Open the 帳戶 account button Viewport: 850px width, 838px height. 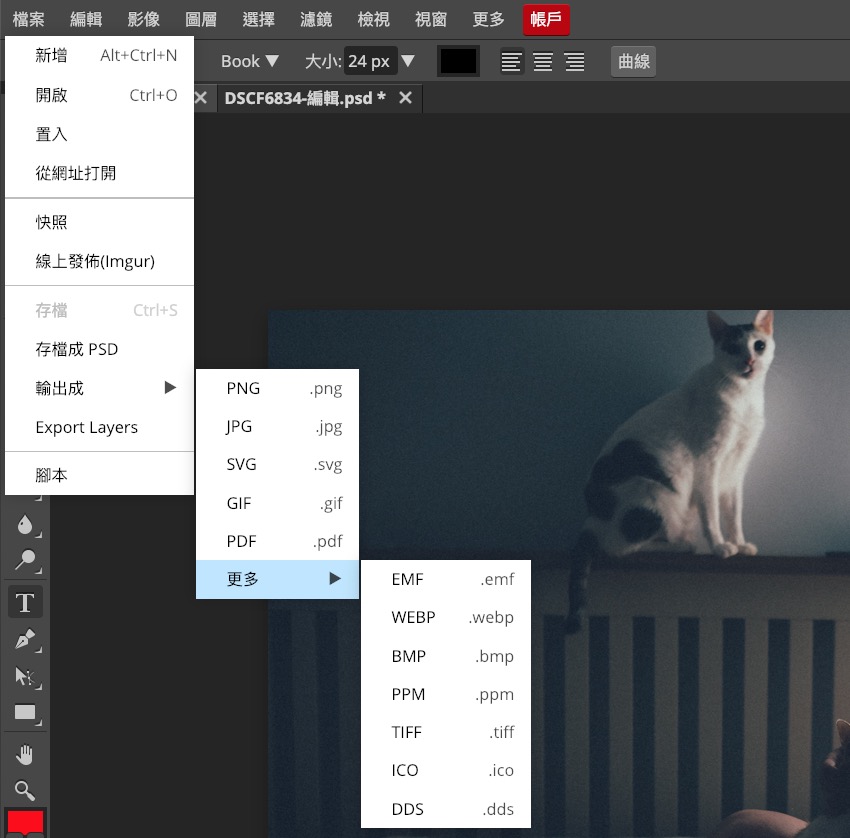(x=546, y=20)
